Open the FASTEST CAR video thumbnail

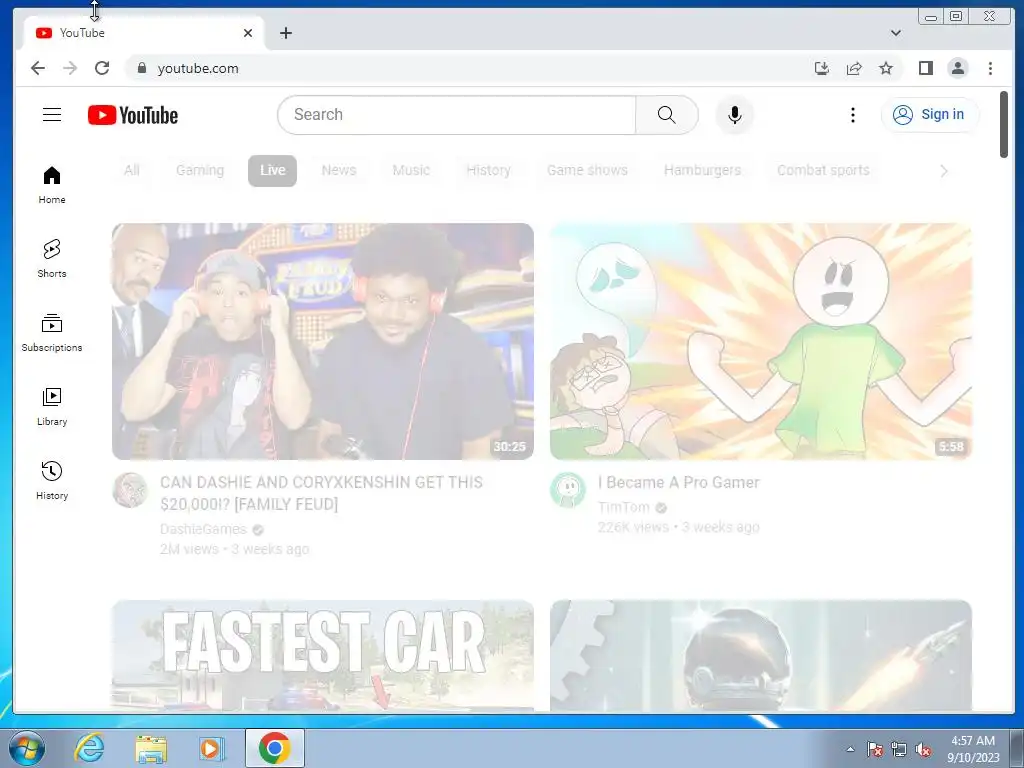pos(323,656)
